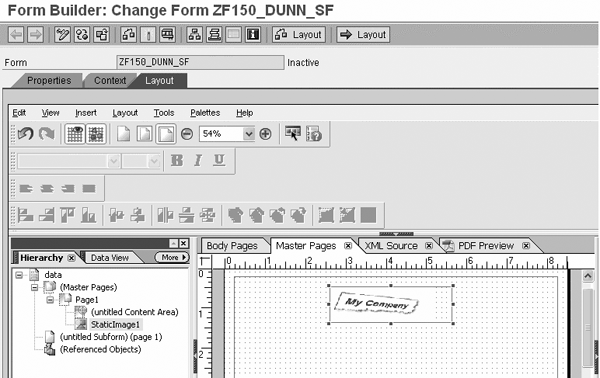Click the zoom in plus icon
The height and width of the screenshot is (378, 600).
[x=265, y=134]
